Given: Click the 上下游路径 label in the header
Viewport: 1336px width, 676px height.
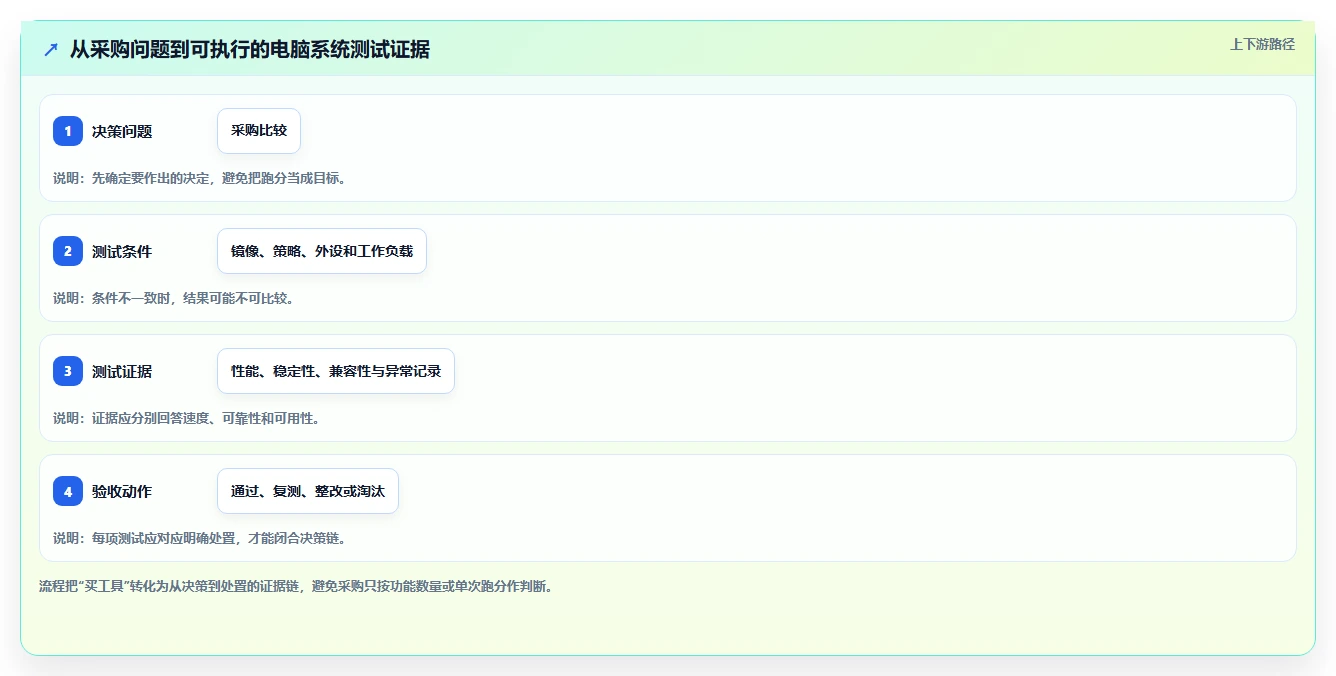Looking at the screenshot, I should pos(1263,44).
